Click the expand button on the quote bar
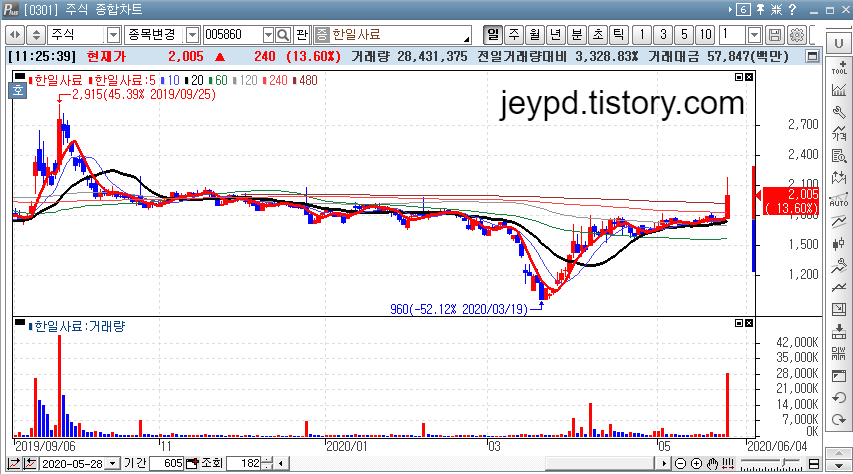The height and width of the screenshot is (474, 853). coord(813,56)
